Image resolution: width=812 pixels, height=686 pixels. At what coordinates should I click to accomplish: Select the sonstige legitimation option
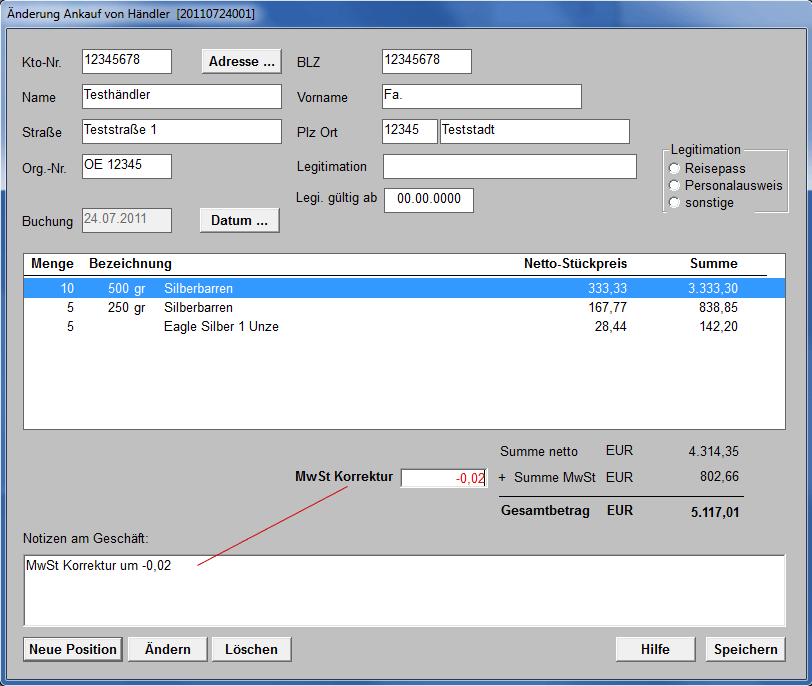[675, 203]
